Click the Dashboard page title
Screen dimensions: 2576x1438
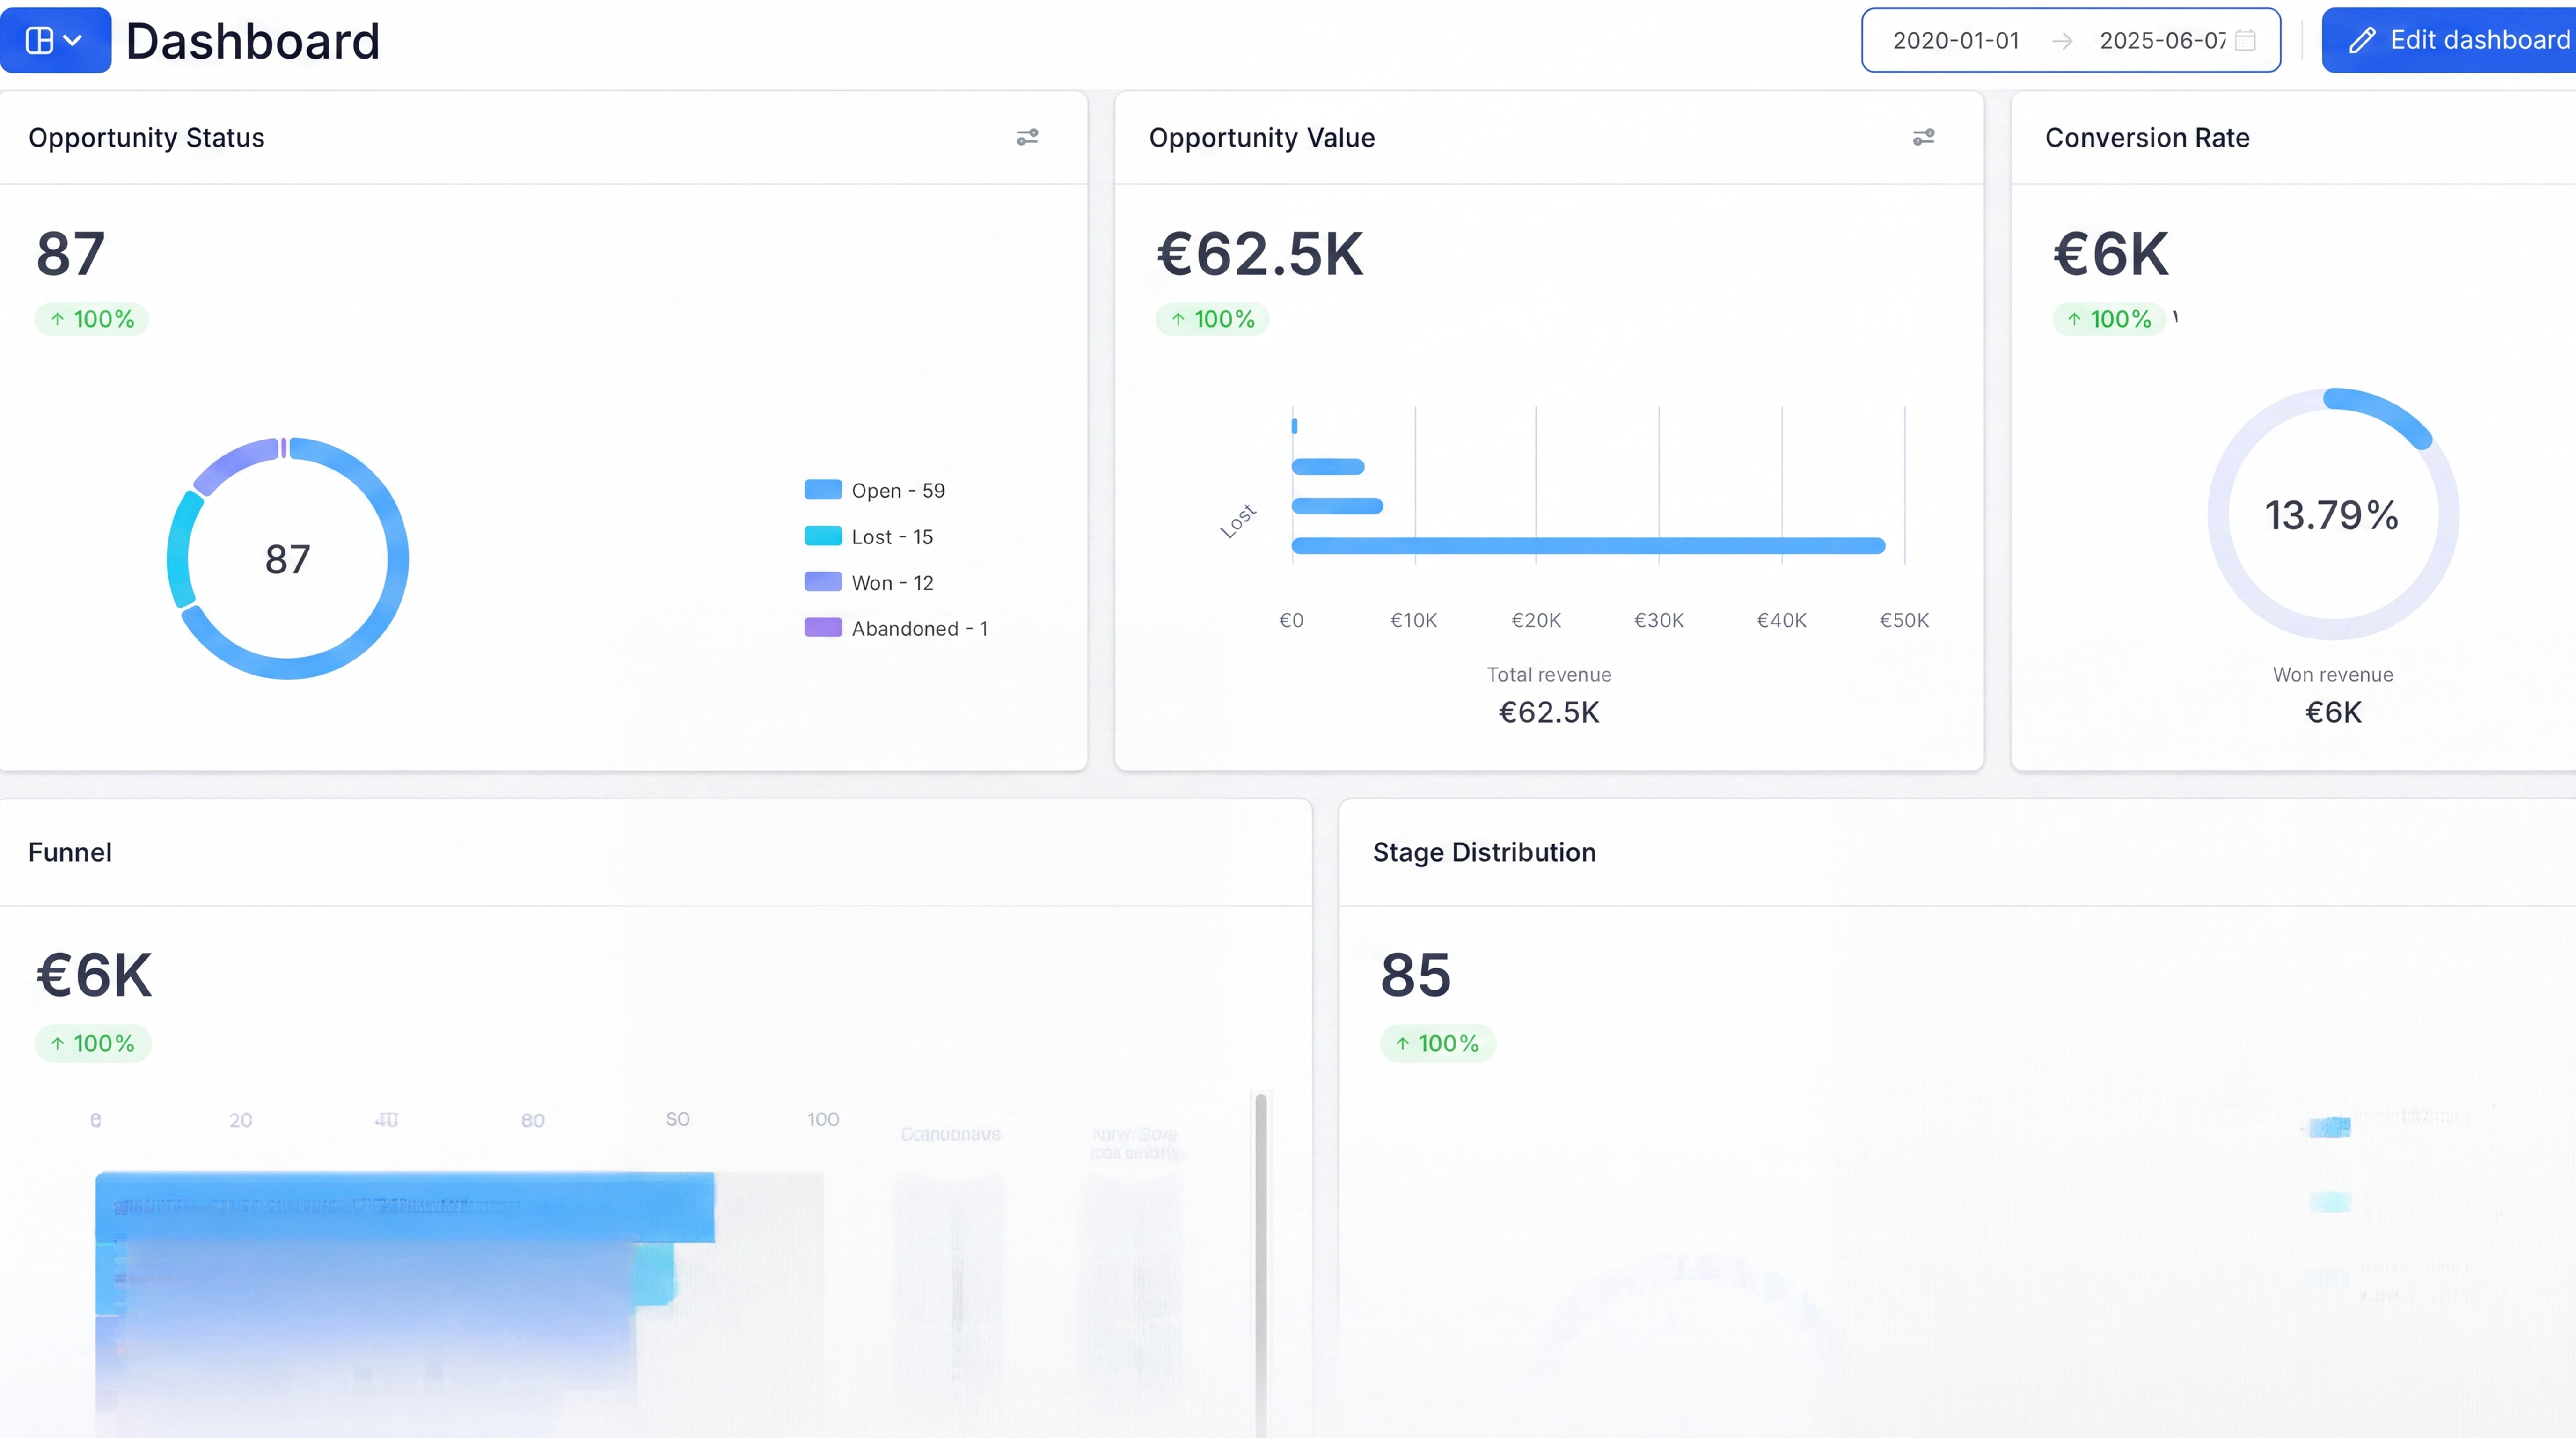click(x=253, y=41)
